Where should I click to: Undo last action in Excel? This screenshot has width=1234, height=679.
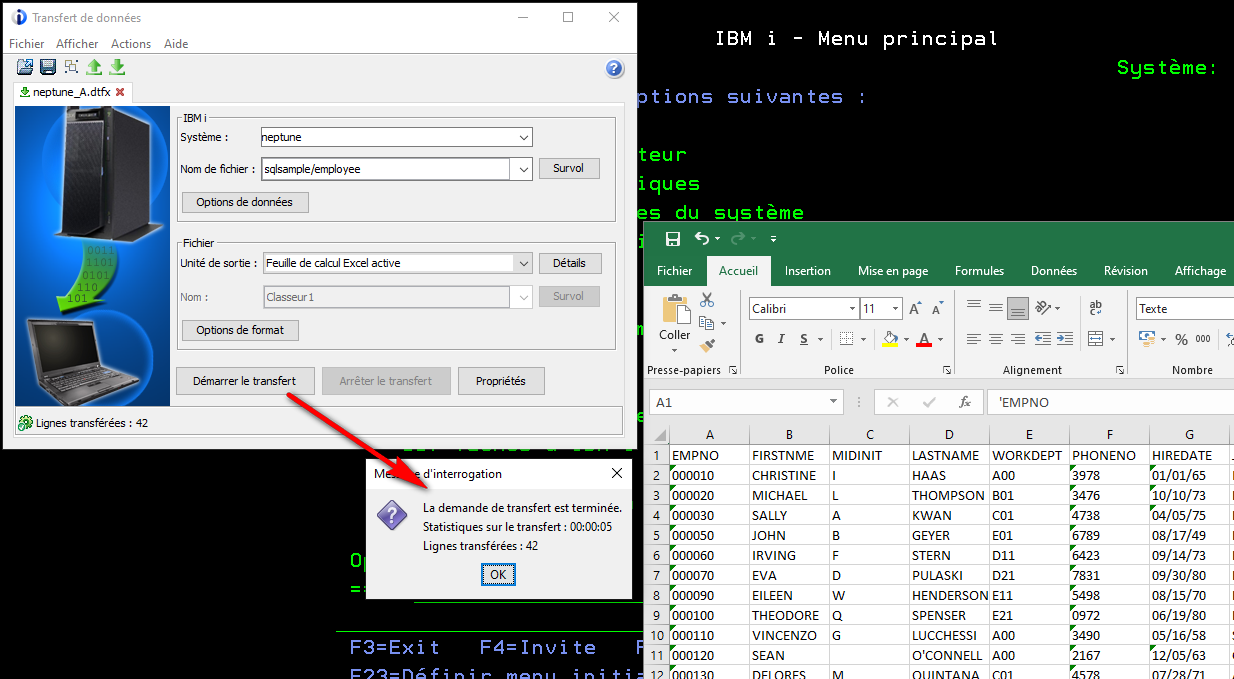click(702, 239)
